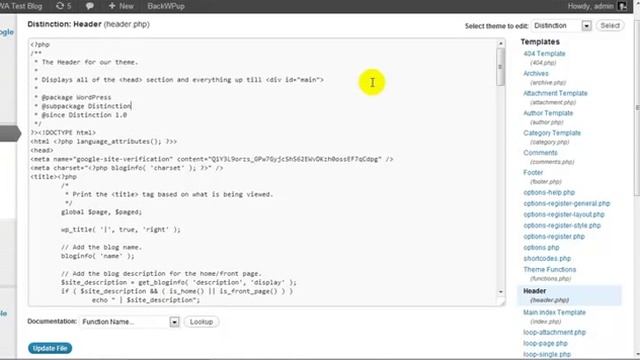This screenshot has width=640, height=360.
Task: Open options-help.php
Action: tap(549, 192)
